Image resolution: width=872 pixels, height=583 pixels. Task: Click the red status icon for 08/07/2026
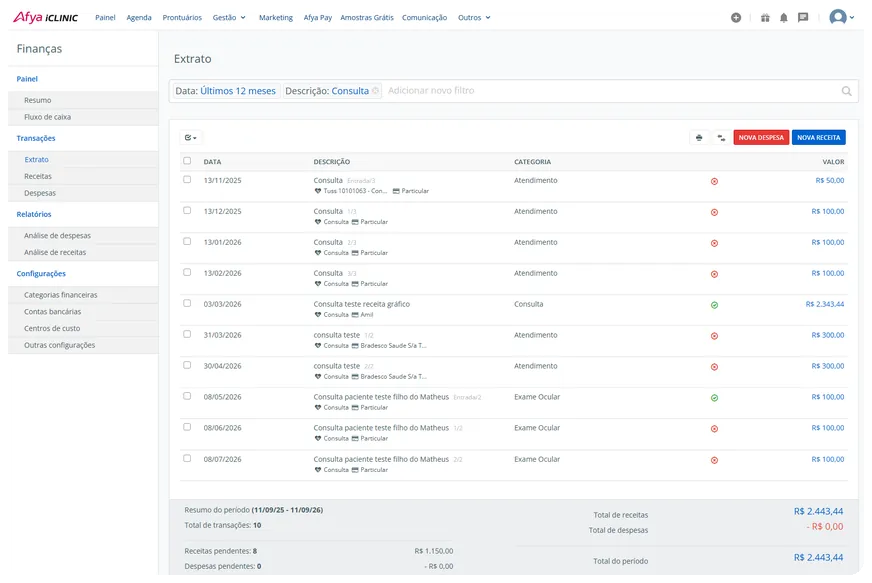(x=715, y=460)
